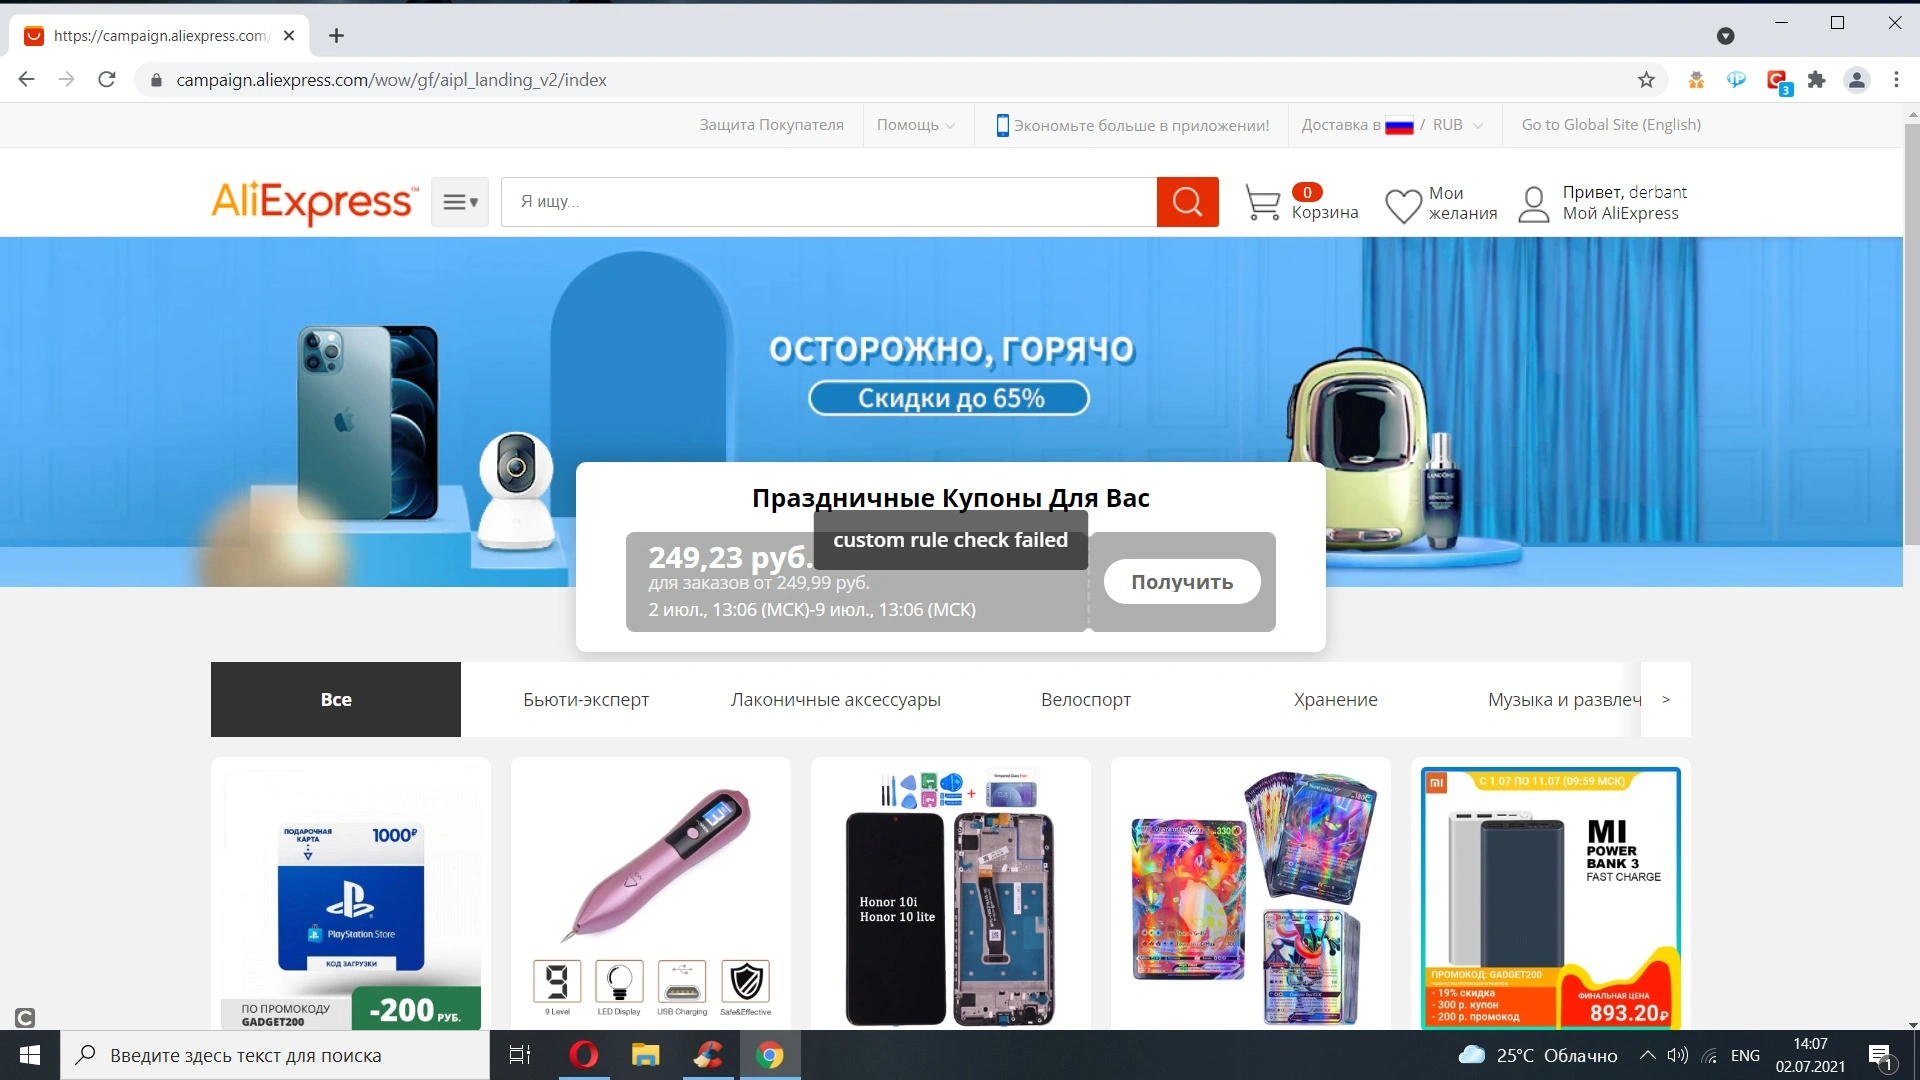Click the page vertical scrollbar
The width and height of the screenshot is (1920, 1080).
(x=1912, y=335)
